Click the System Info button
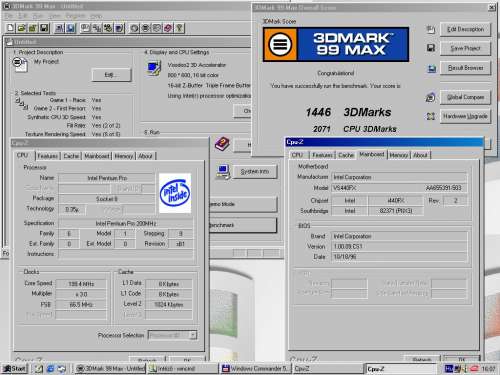500x375 pixels. tap(255, 172)
